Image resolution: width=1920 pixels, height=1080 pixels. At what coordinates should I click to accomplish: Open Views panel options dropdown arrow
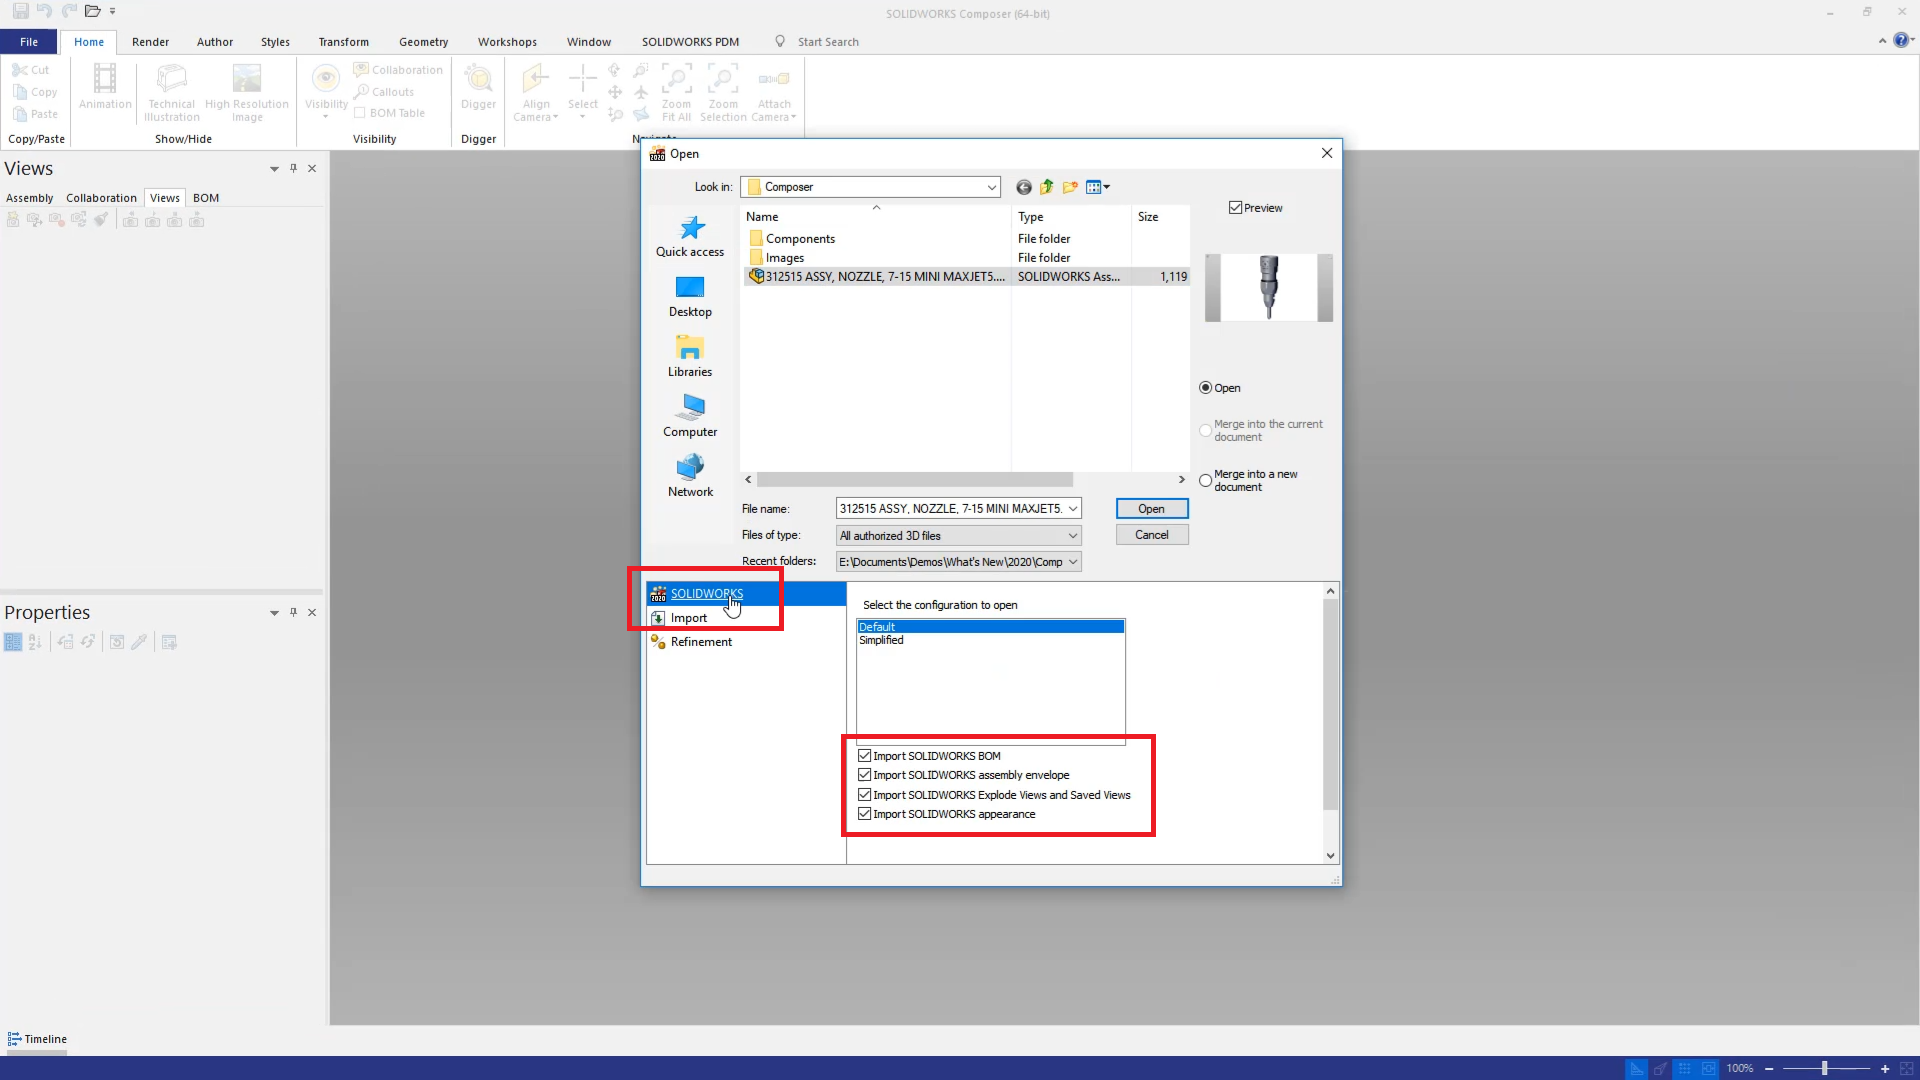pyautogui.click(x=274, y=169)
